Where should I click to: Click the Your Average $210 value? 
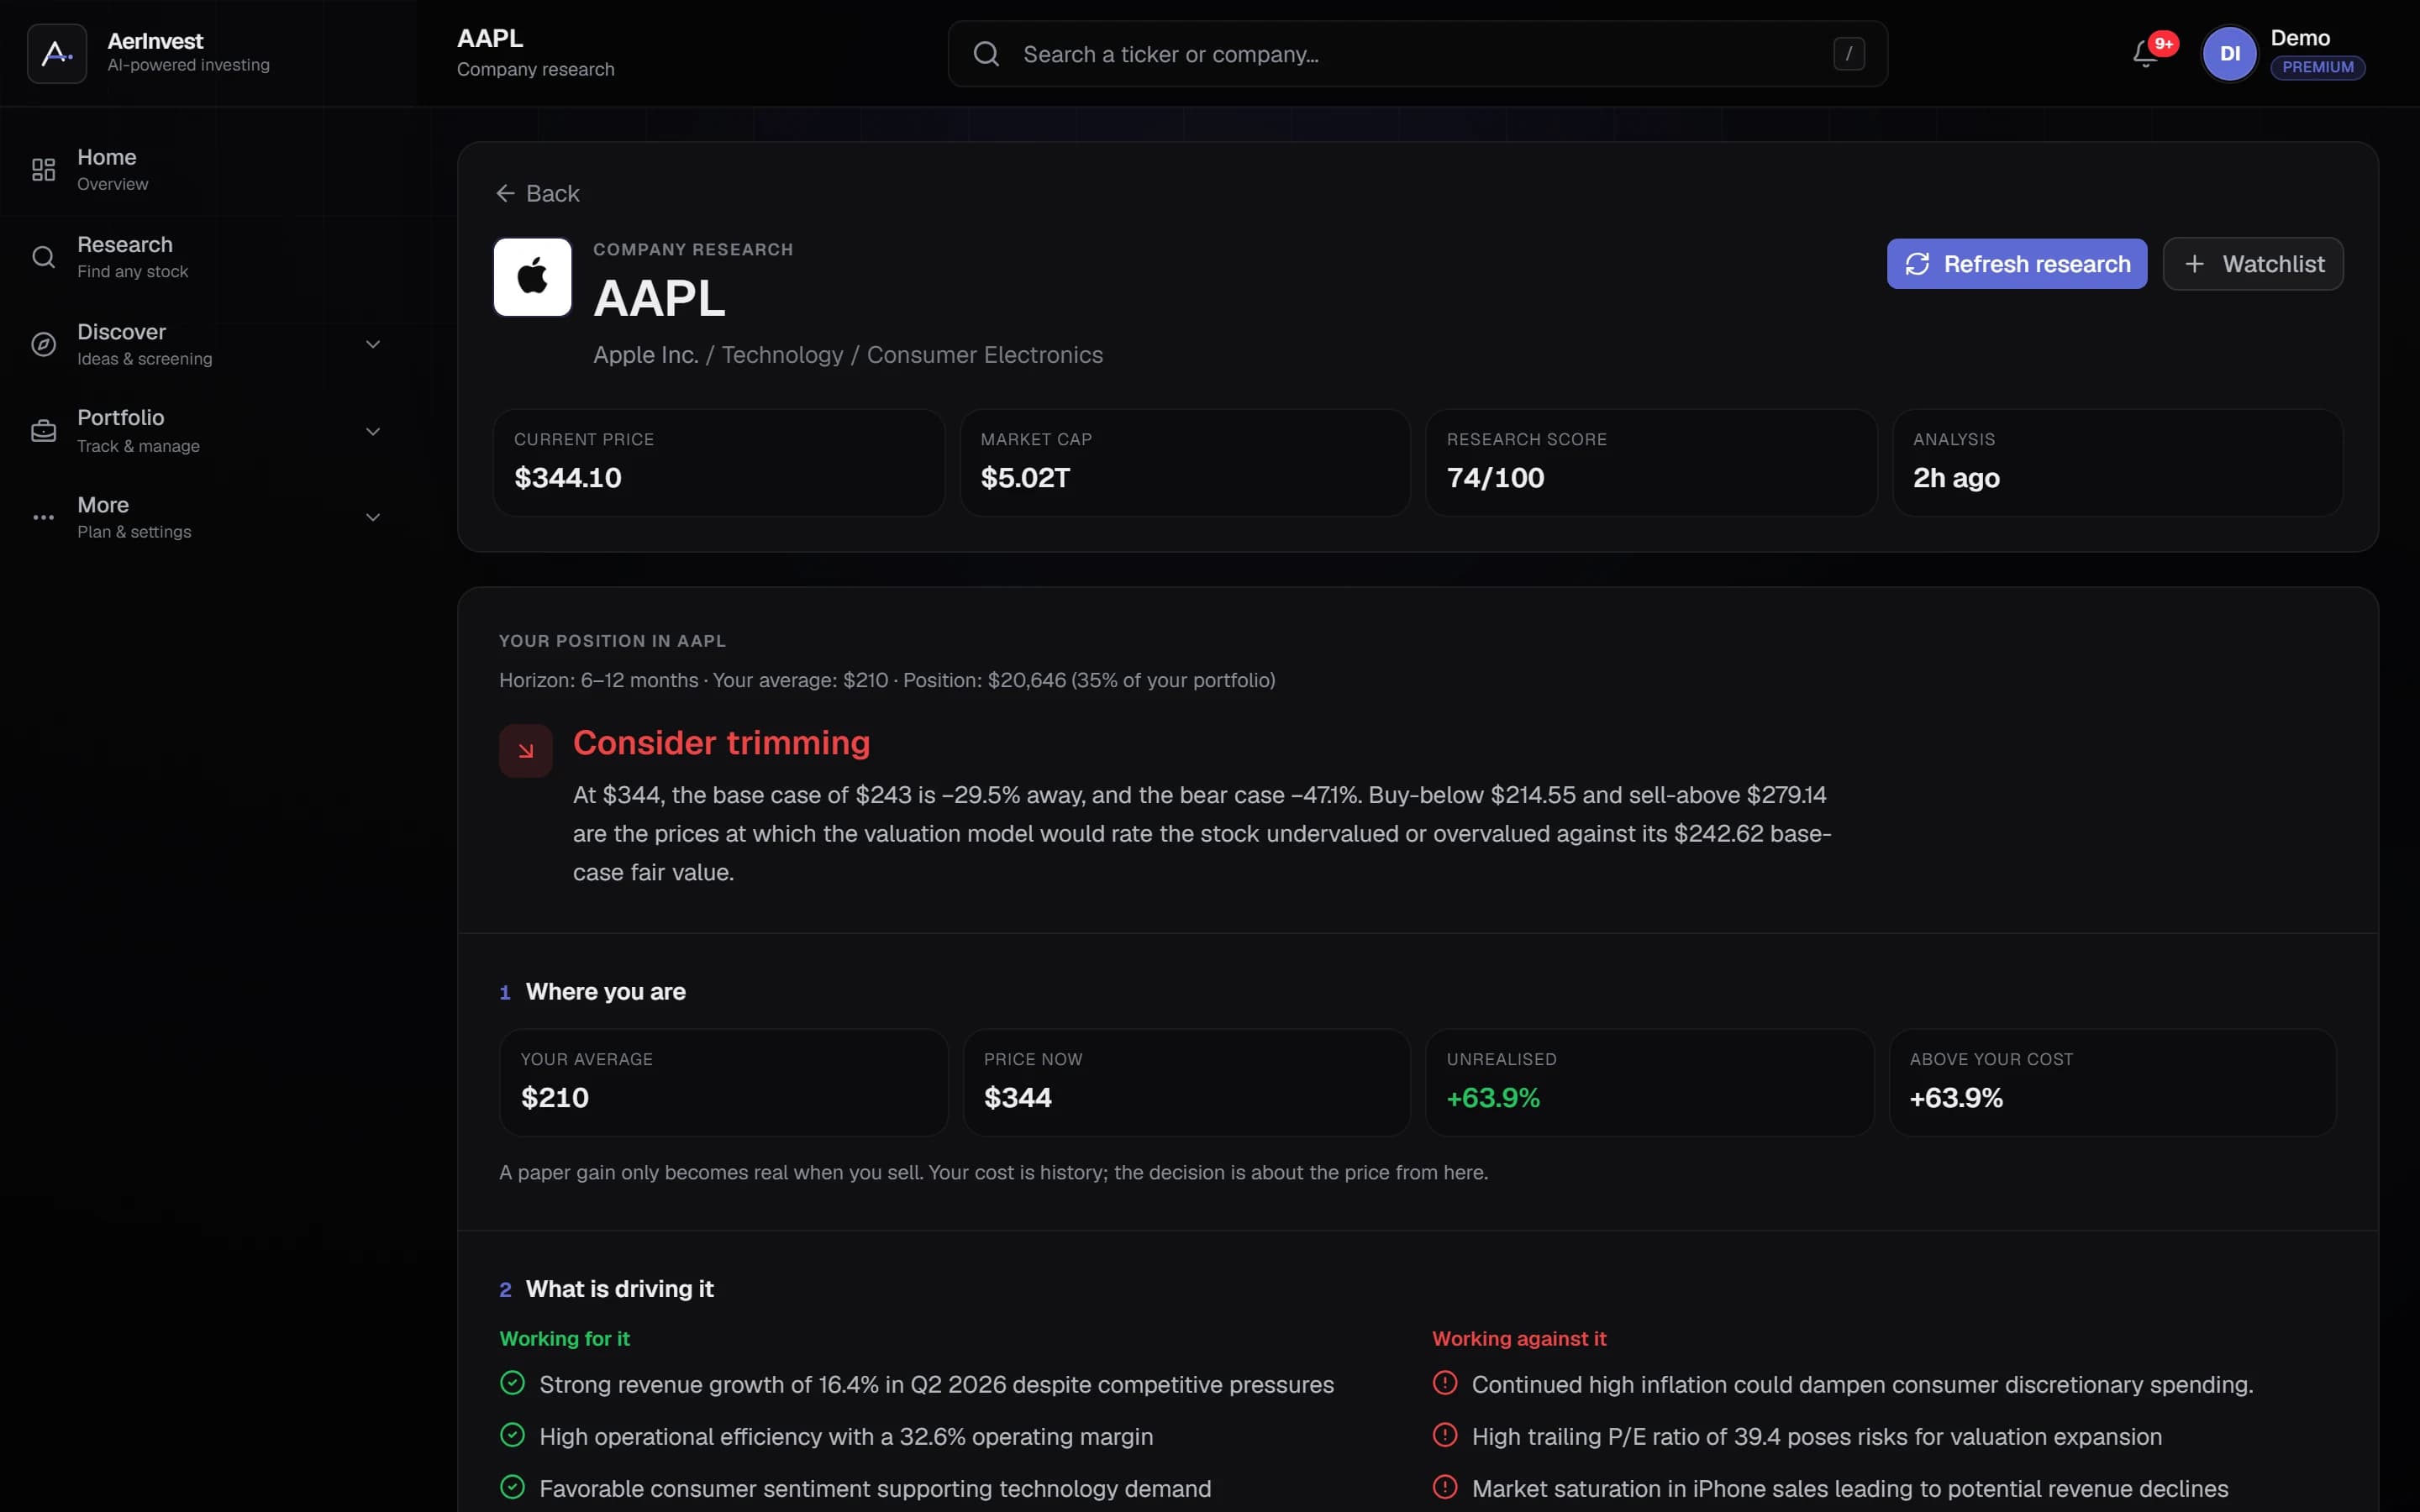point(555,1098)
